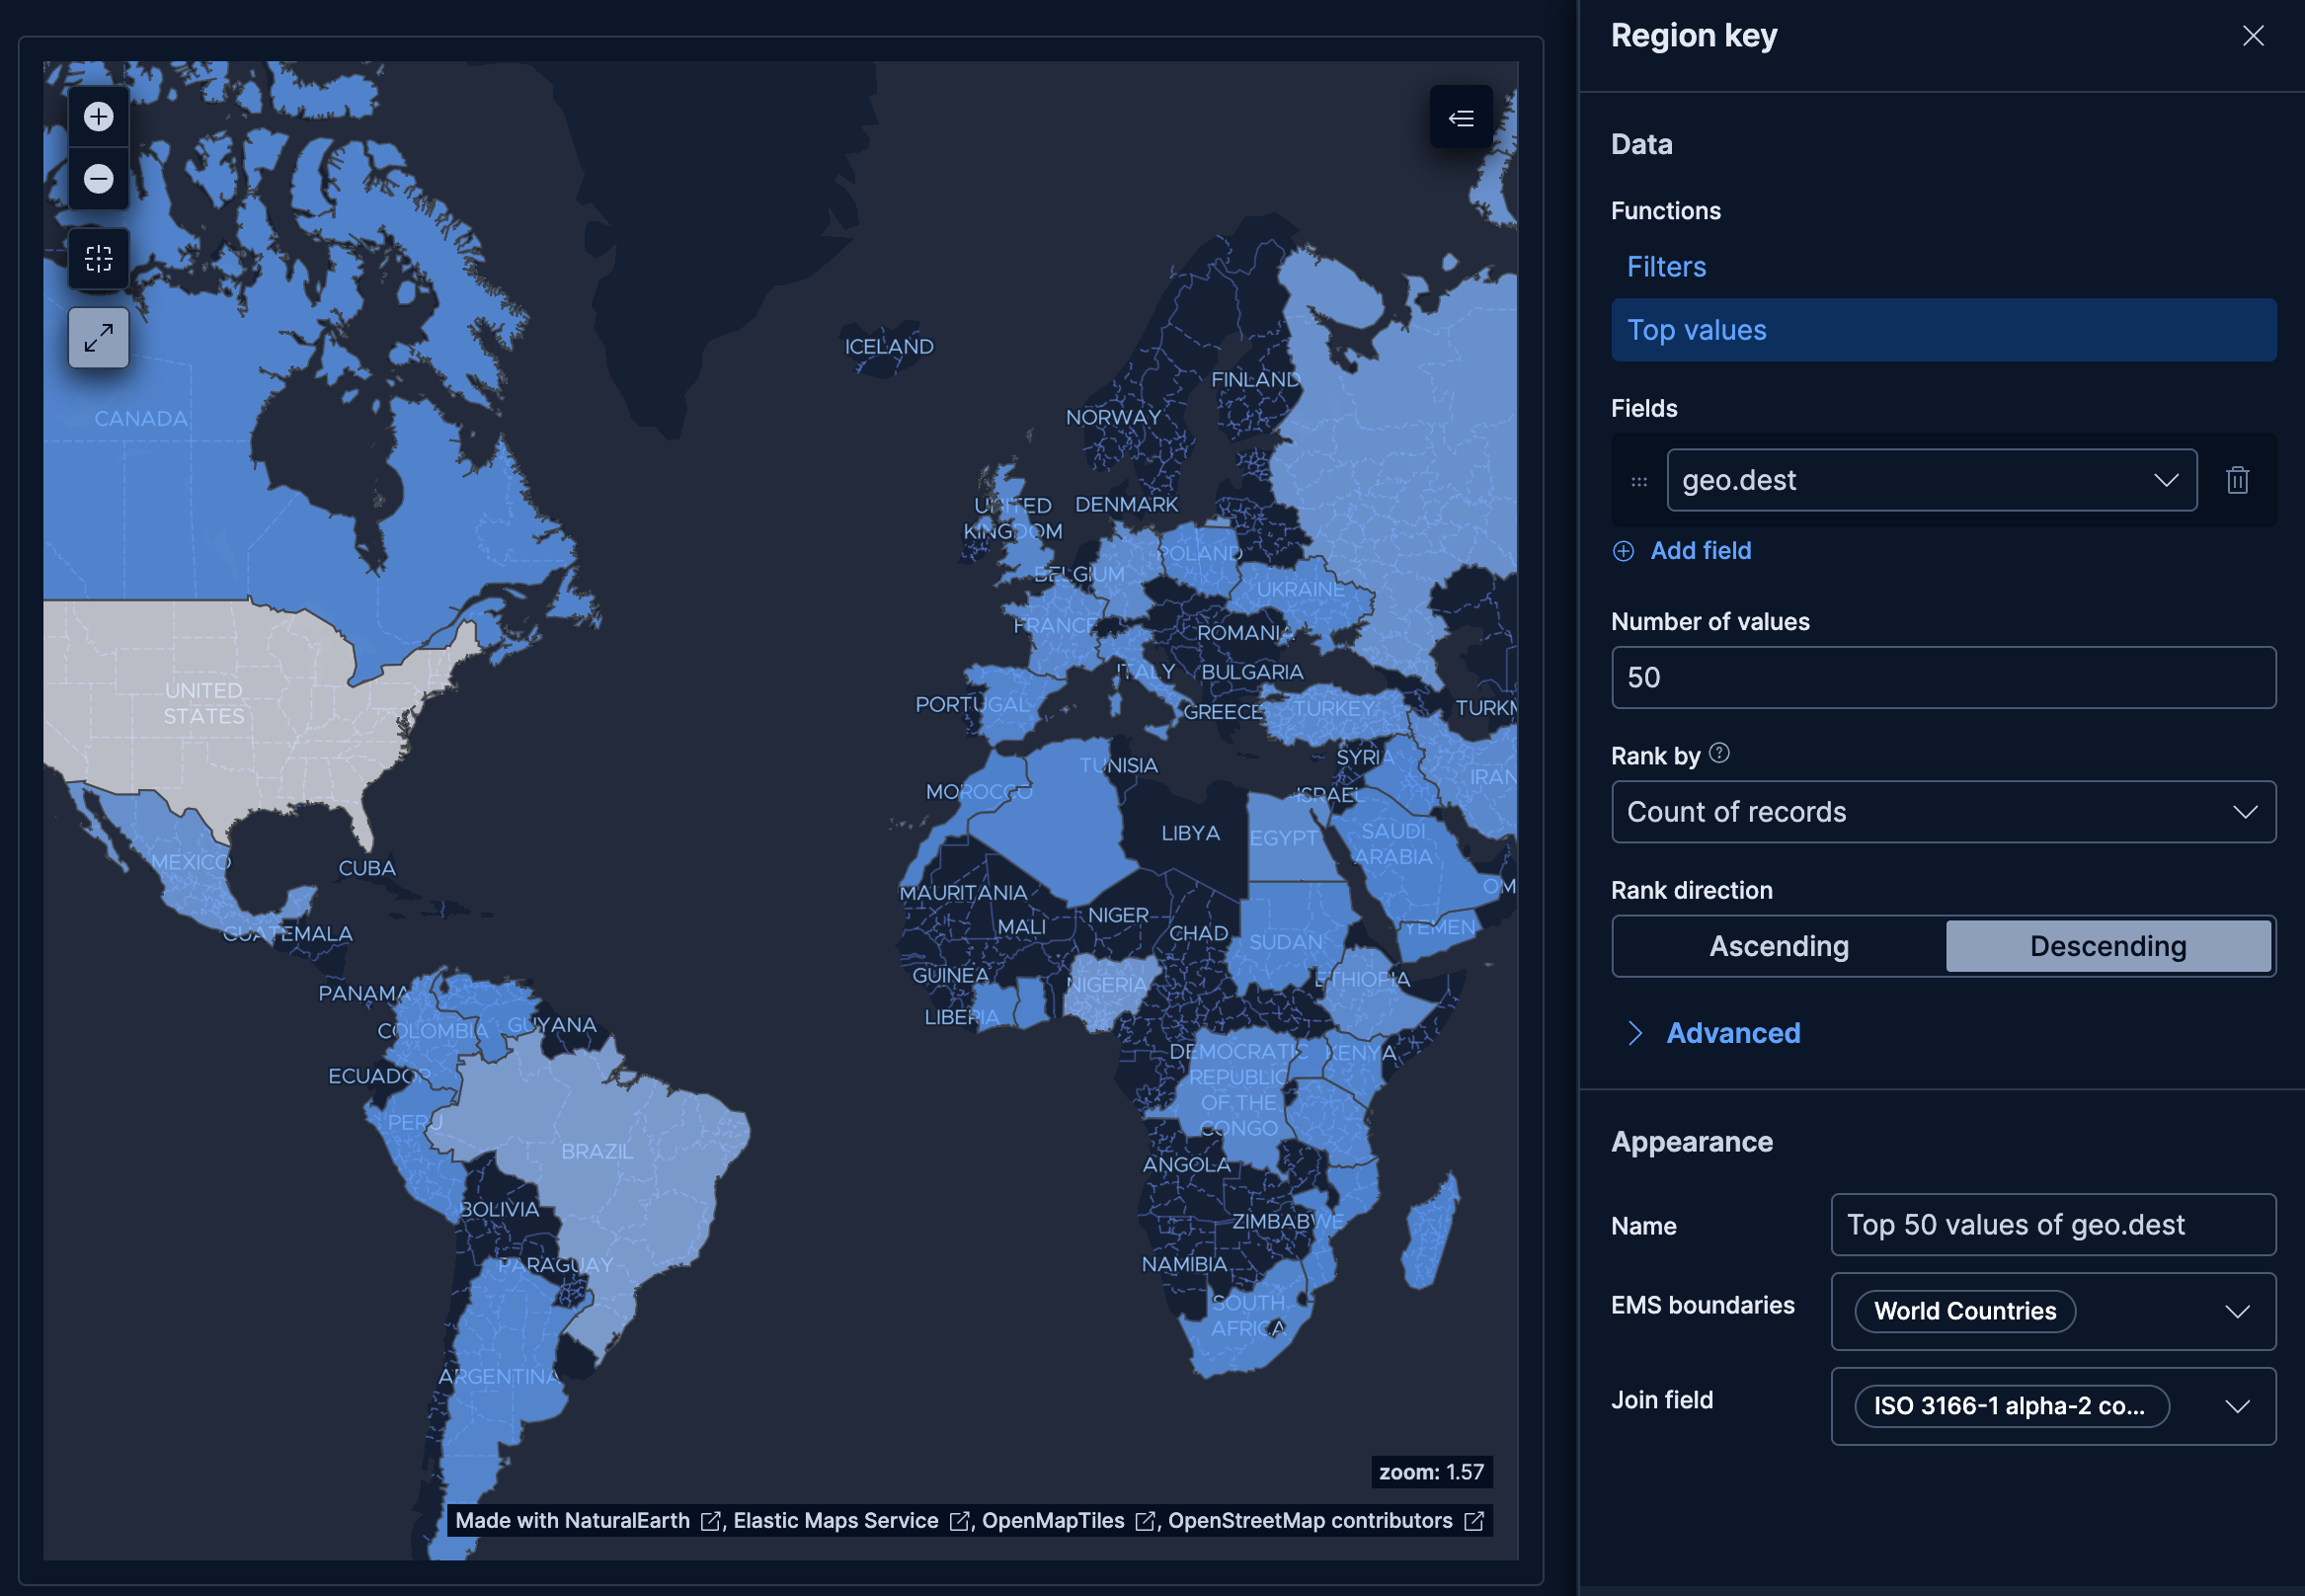This screenshot has height=1596, width=2305.
Task: Click the fit-to-data bounds icon
Action: coord(98,258)
